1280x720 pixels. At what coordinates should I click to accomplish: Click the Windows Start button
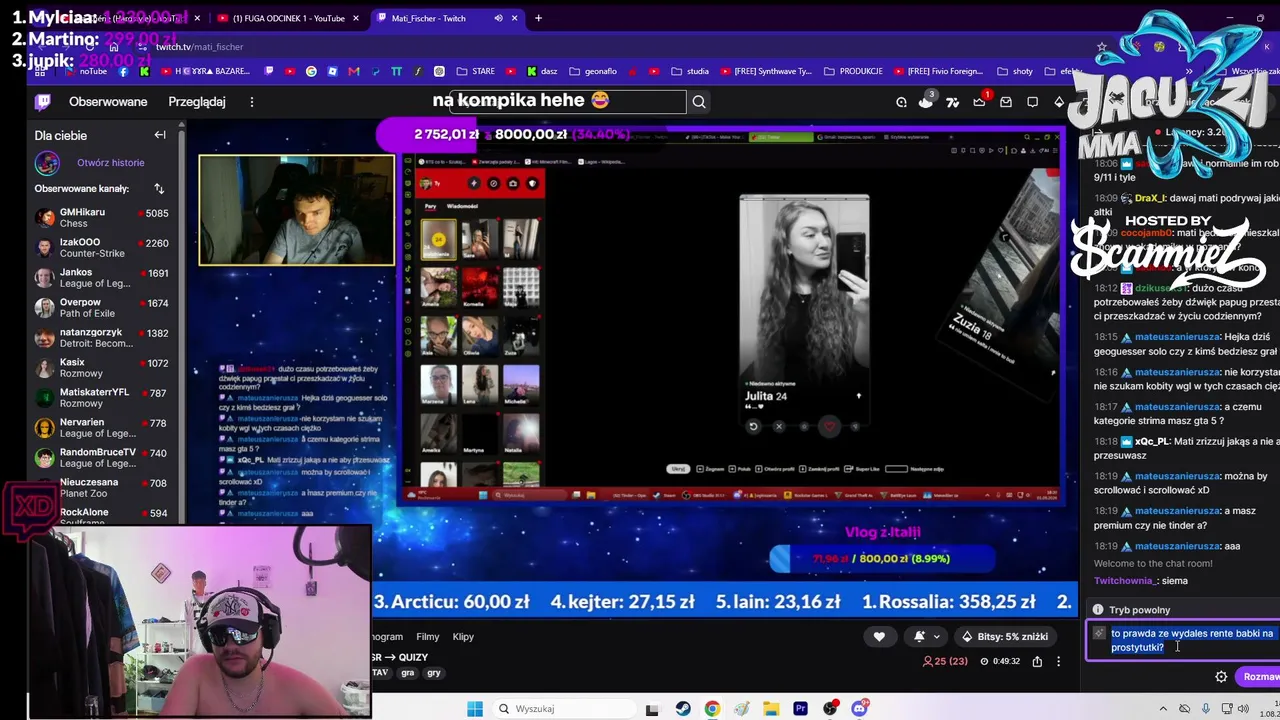pos(475,709)
